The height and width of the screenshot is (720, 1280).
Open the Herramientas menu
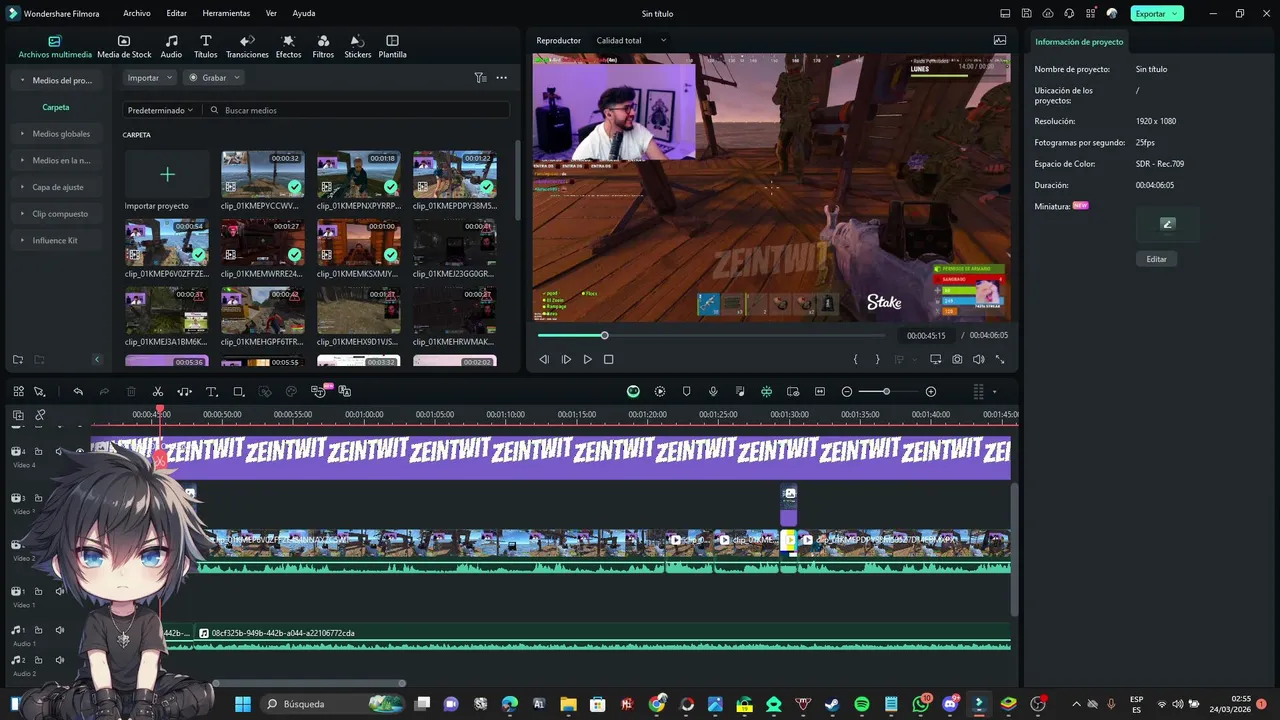pos(226,13)
